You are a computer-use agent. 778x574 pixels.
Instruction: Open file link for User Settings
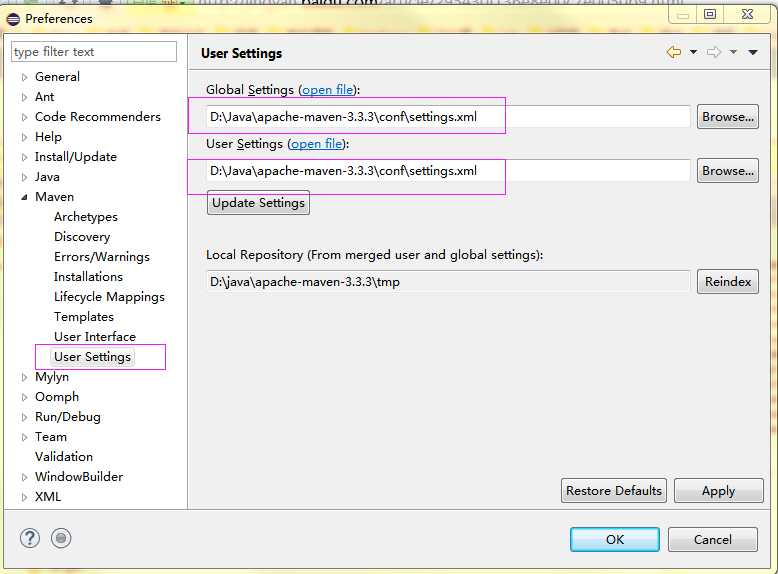click(317, 144)
